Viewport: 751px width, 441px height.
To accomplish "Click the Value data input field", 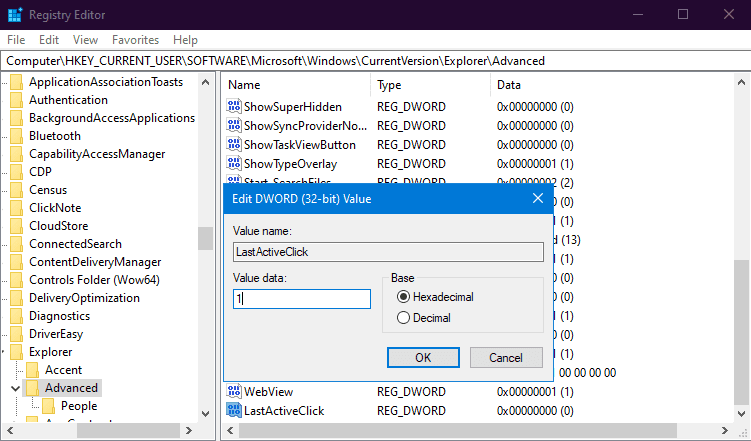I will (x=302, y=299).
